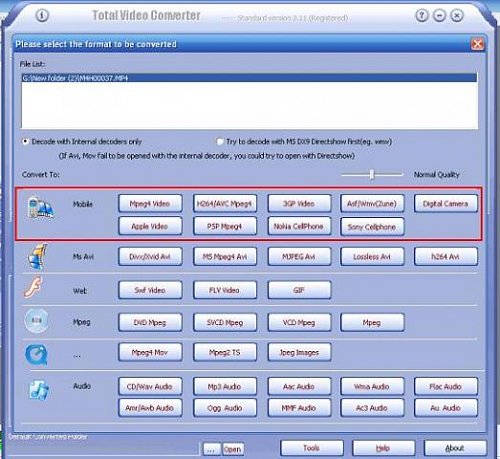Click the About button
500x459 pixels.
pyautogui.click(x=455, y=448)
